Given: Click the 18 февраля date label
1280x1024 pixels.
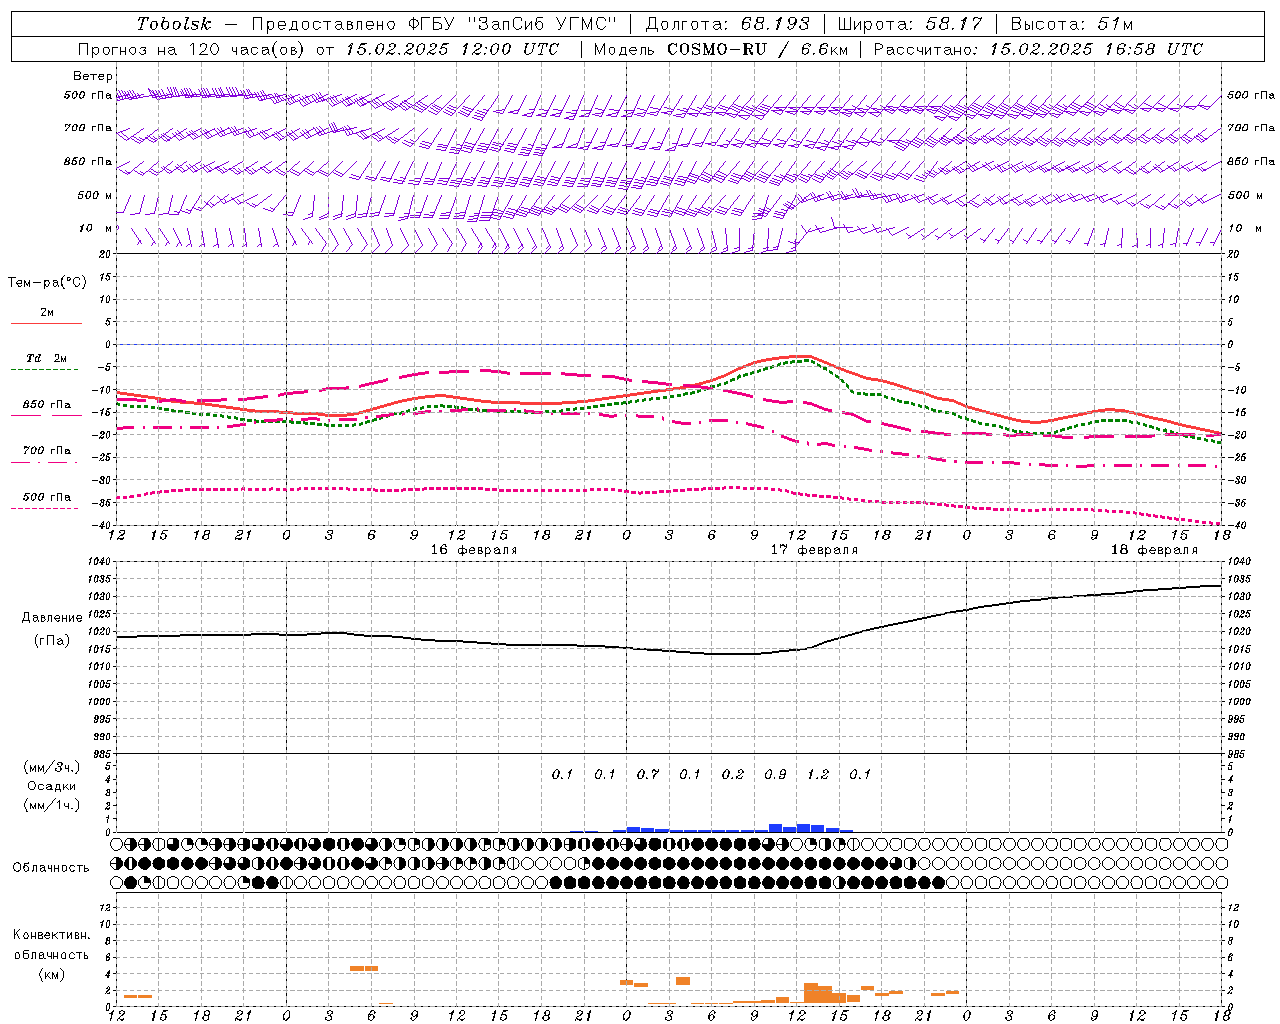Looking at the screenshot, I should point(1154,550).
